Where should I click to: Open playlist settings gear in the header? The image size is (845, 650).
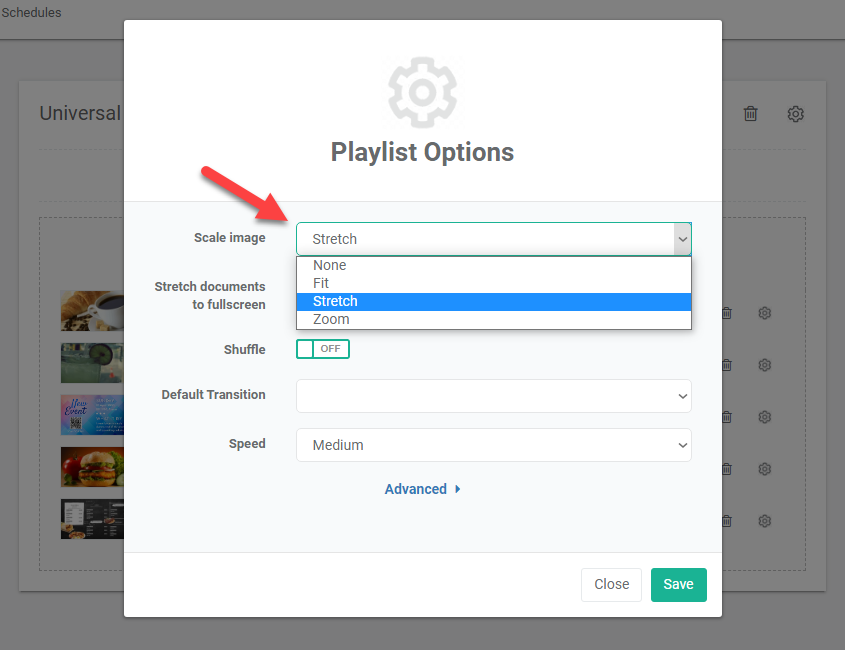pos(795,114)
